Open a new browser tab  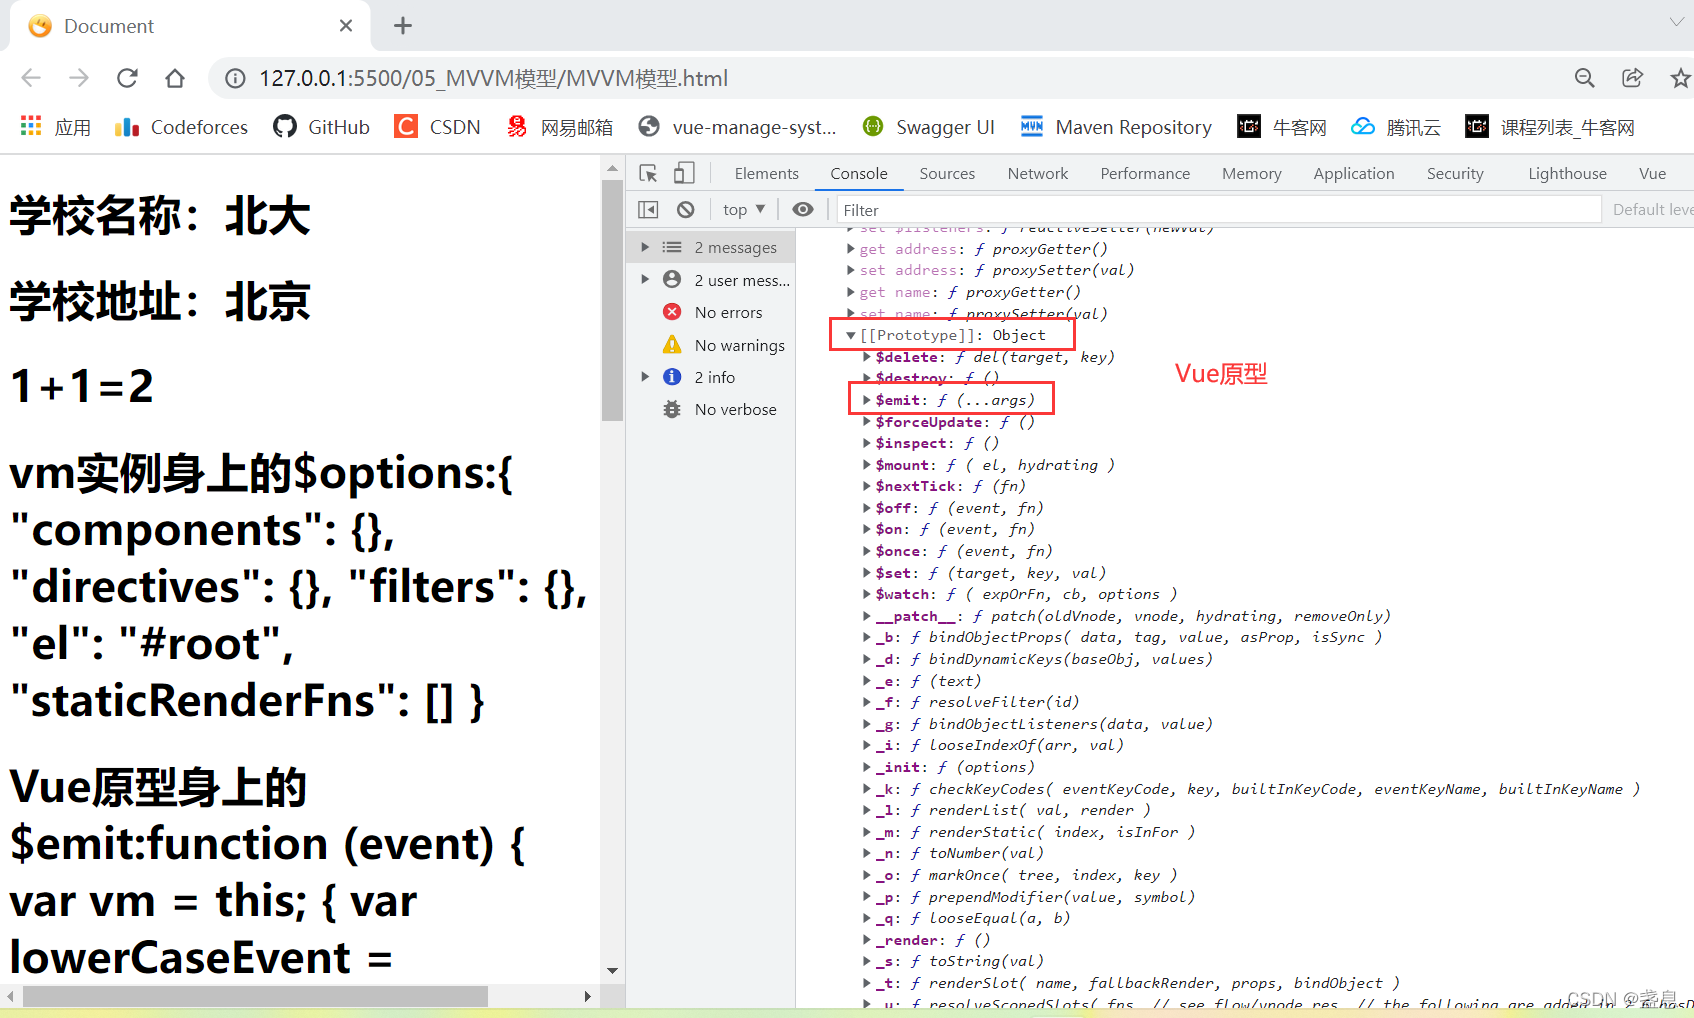point(403,26)
